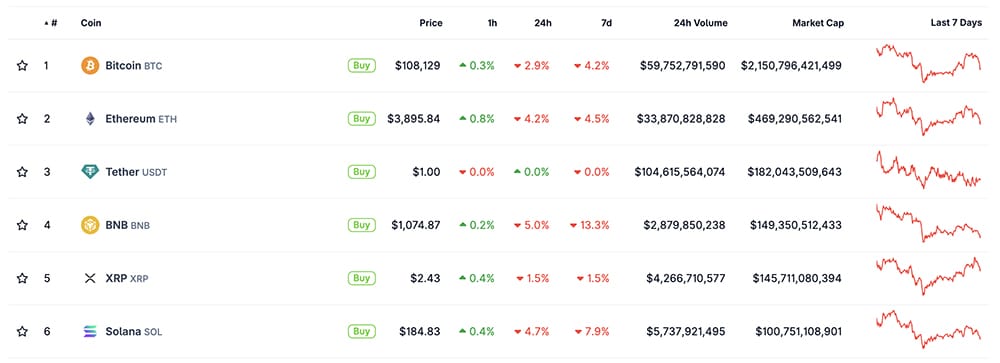Click the Bitcoin coin logo icon

[90, 66]
